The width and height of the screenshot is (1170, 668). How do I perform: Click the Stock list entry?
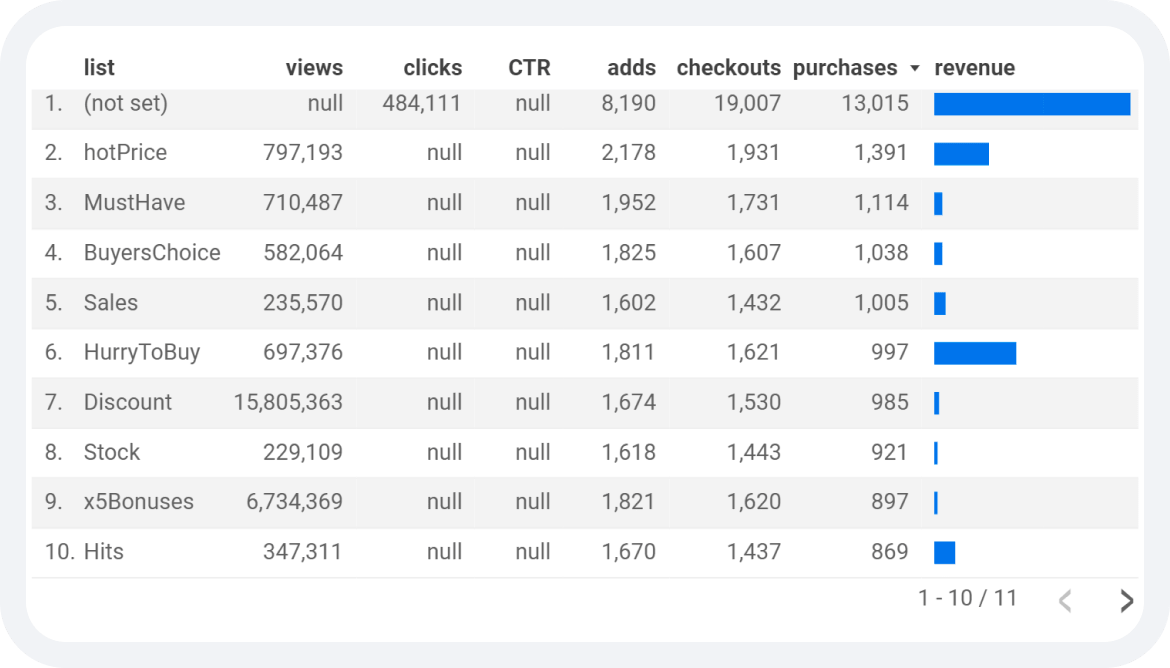coord(112,452)
